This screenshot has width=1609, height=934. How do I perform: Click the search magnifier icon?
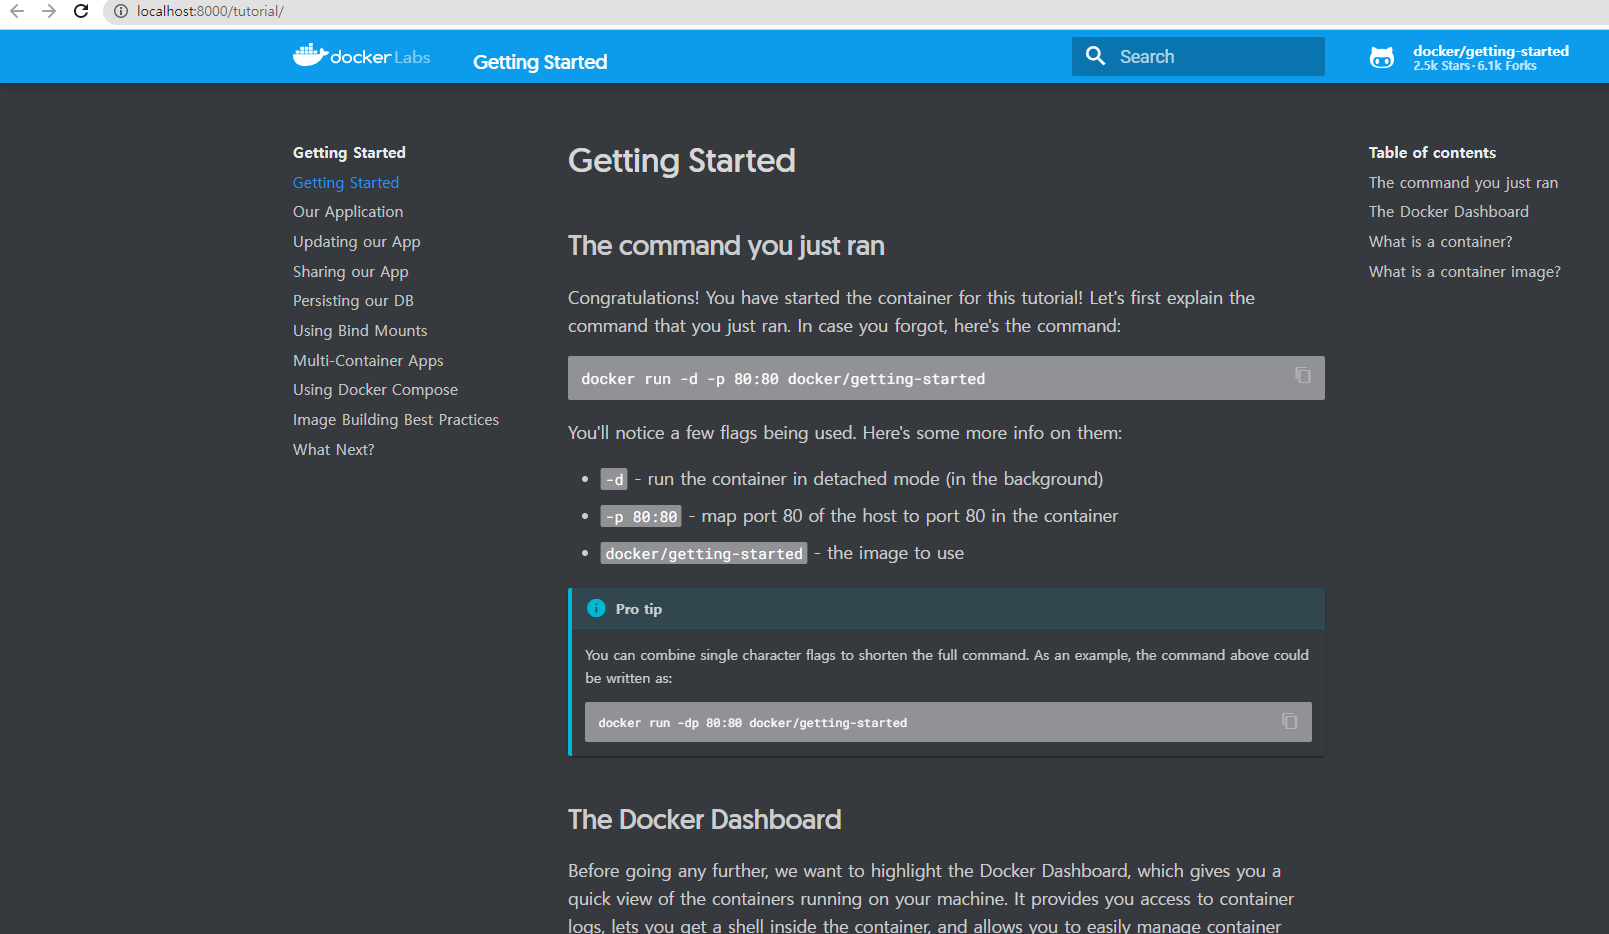(1096, 56)
